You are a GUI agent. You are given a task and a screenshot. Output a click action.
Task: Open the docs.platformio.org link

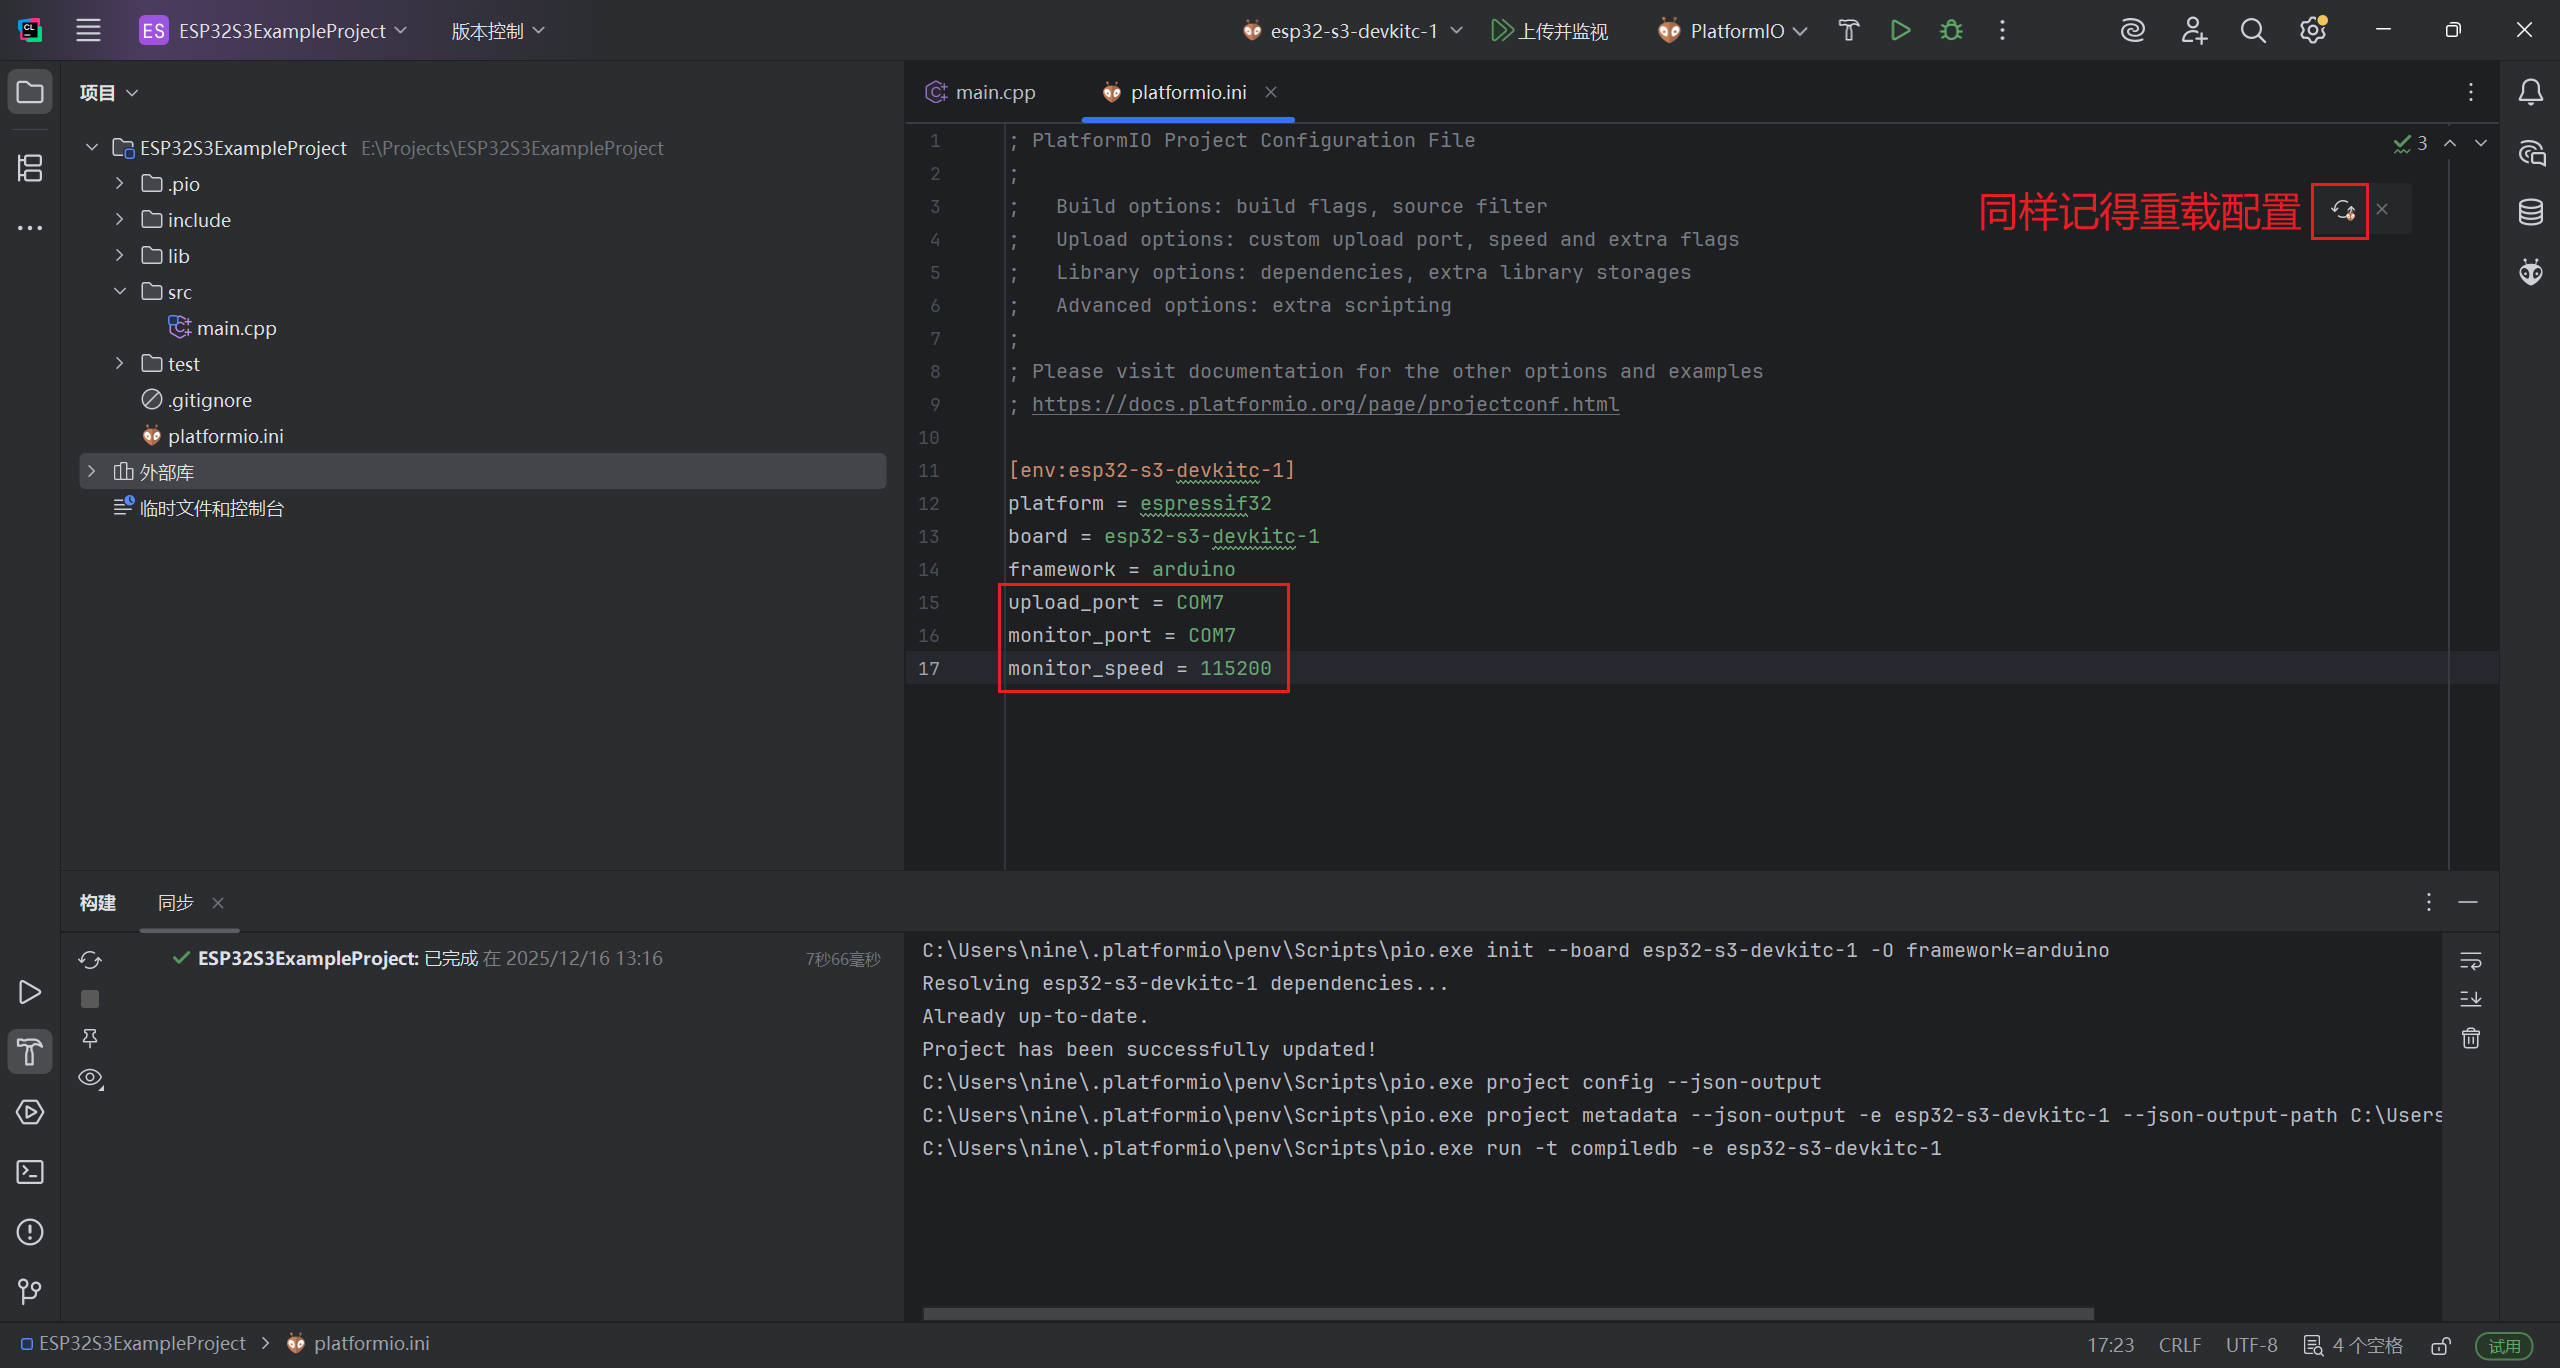(1325, 404)
